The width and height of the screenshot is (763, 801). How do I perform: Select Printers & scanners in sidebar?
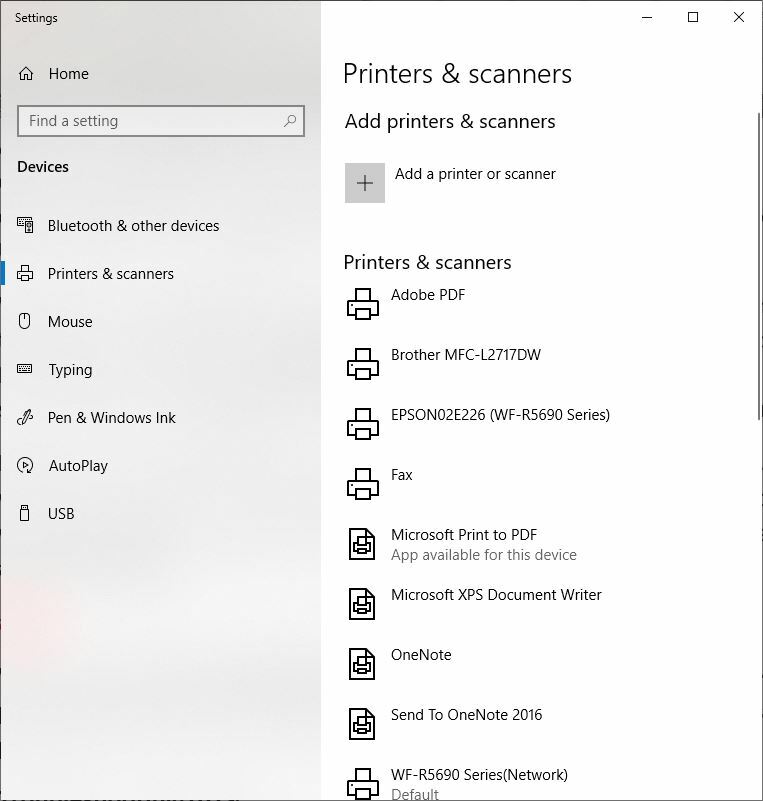111,274
